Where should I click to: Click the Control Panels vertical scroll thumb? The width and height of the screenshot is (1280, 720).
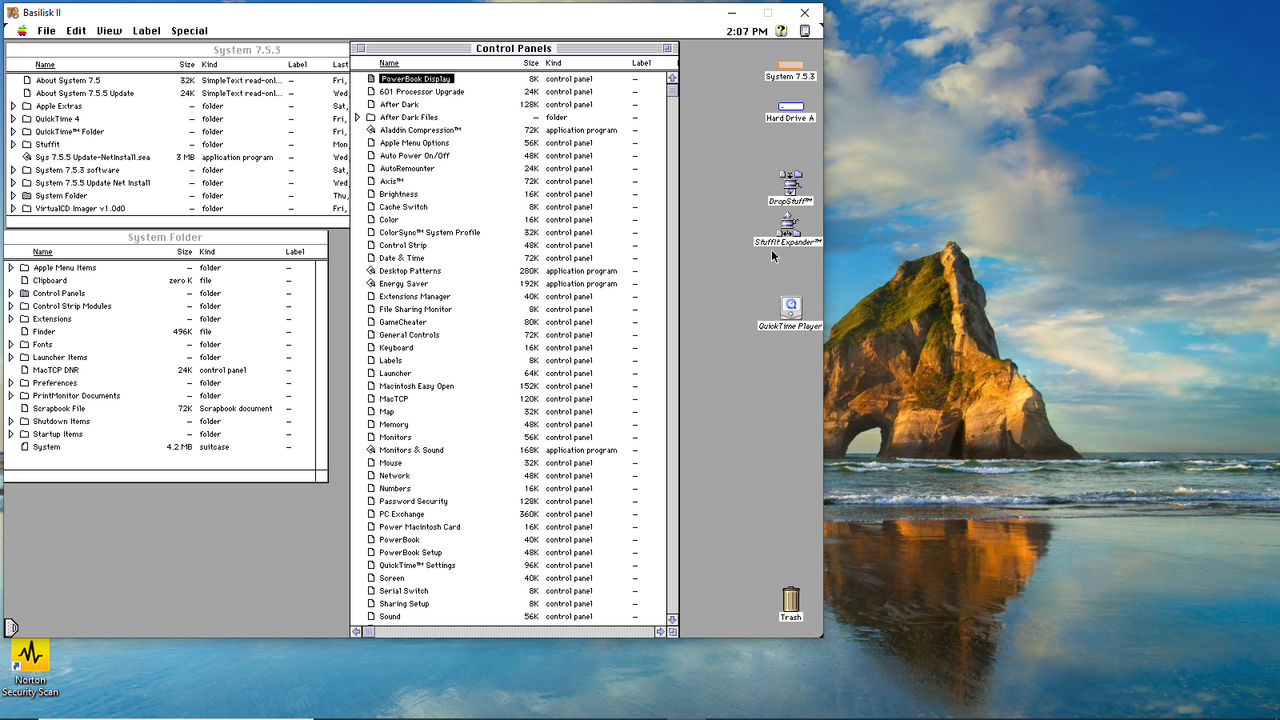[x=672, y=90]
